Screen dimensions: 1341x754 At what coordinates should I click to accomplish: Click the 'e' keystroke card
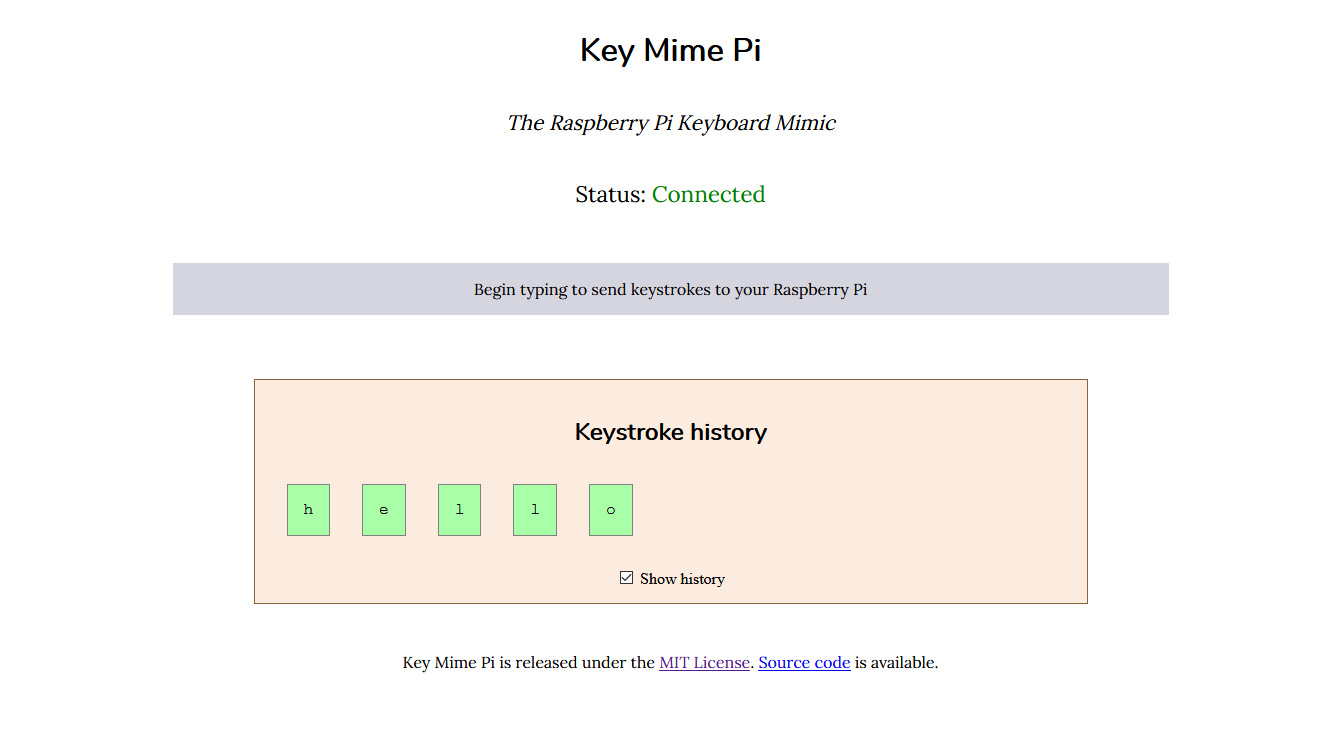pos(384,510)
